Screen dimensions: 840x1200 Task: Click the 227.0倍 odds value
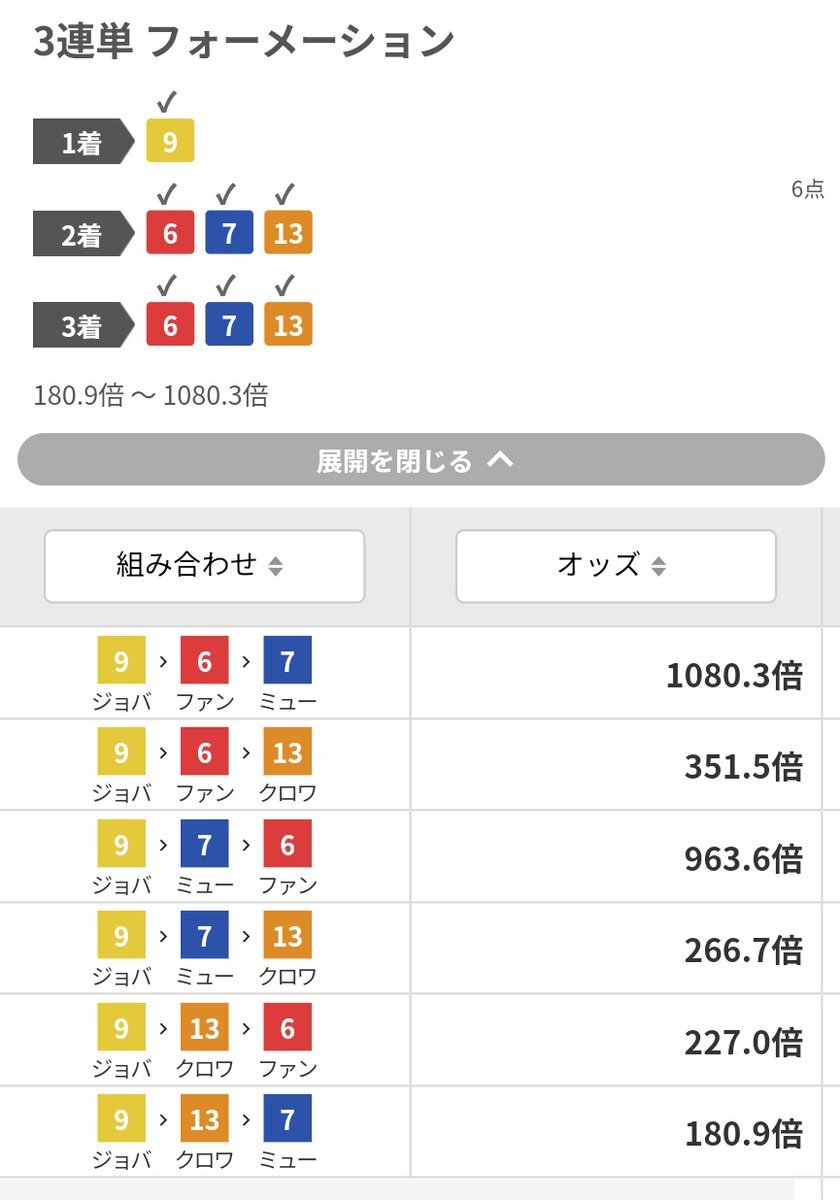(743, 1043)
